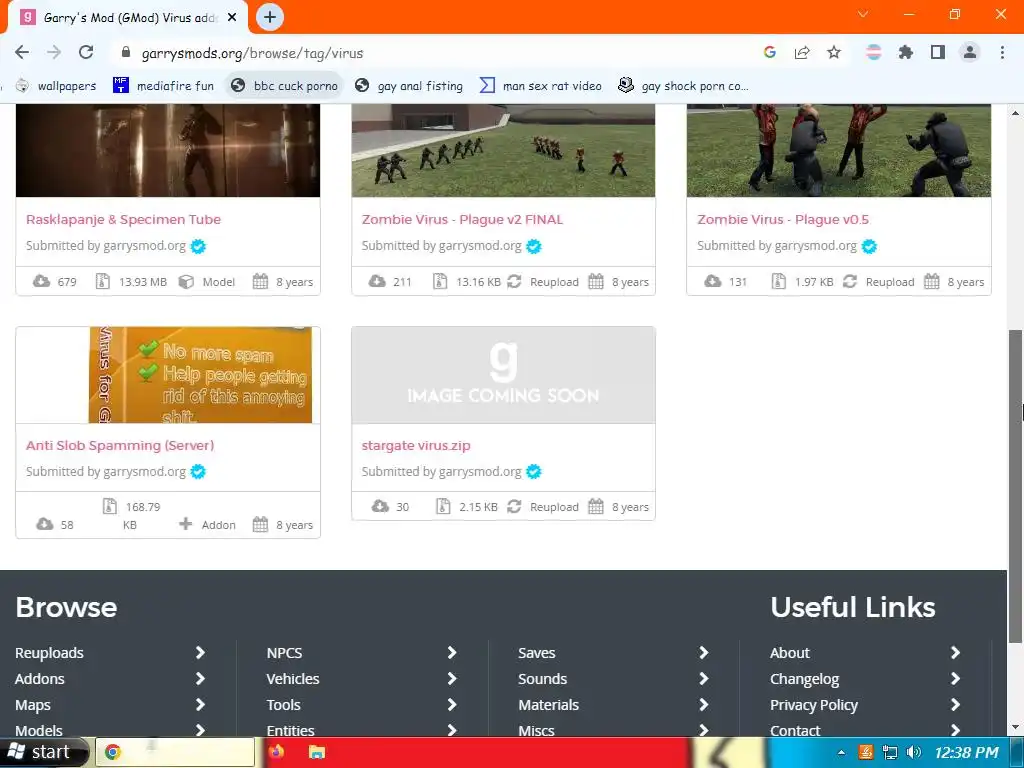Screen dimensions: 1024x768
Task: Close the Garry's Mod Virus tab
Action: click(232, 18)
